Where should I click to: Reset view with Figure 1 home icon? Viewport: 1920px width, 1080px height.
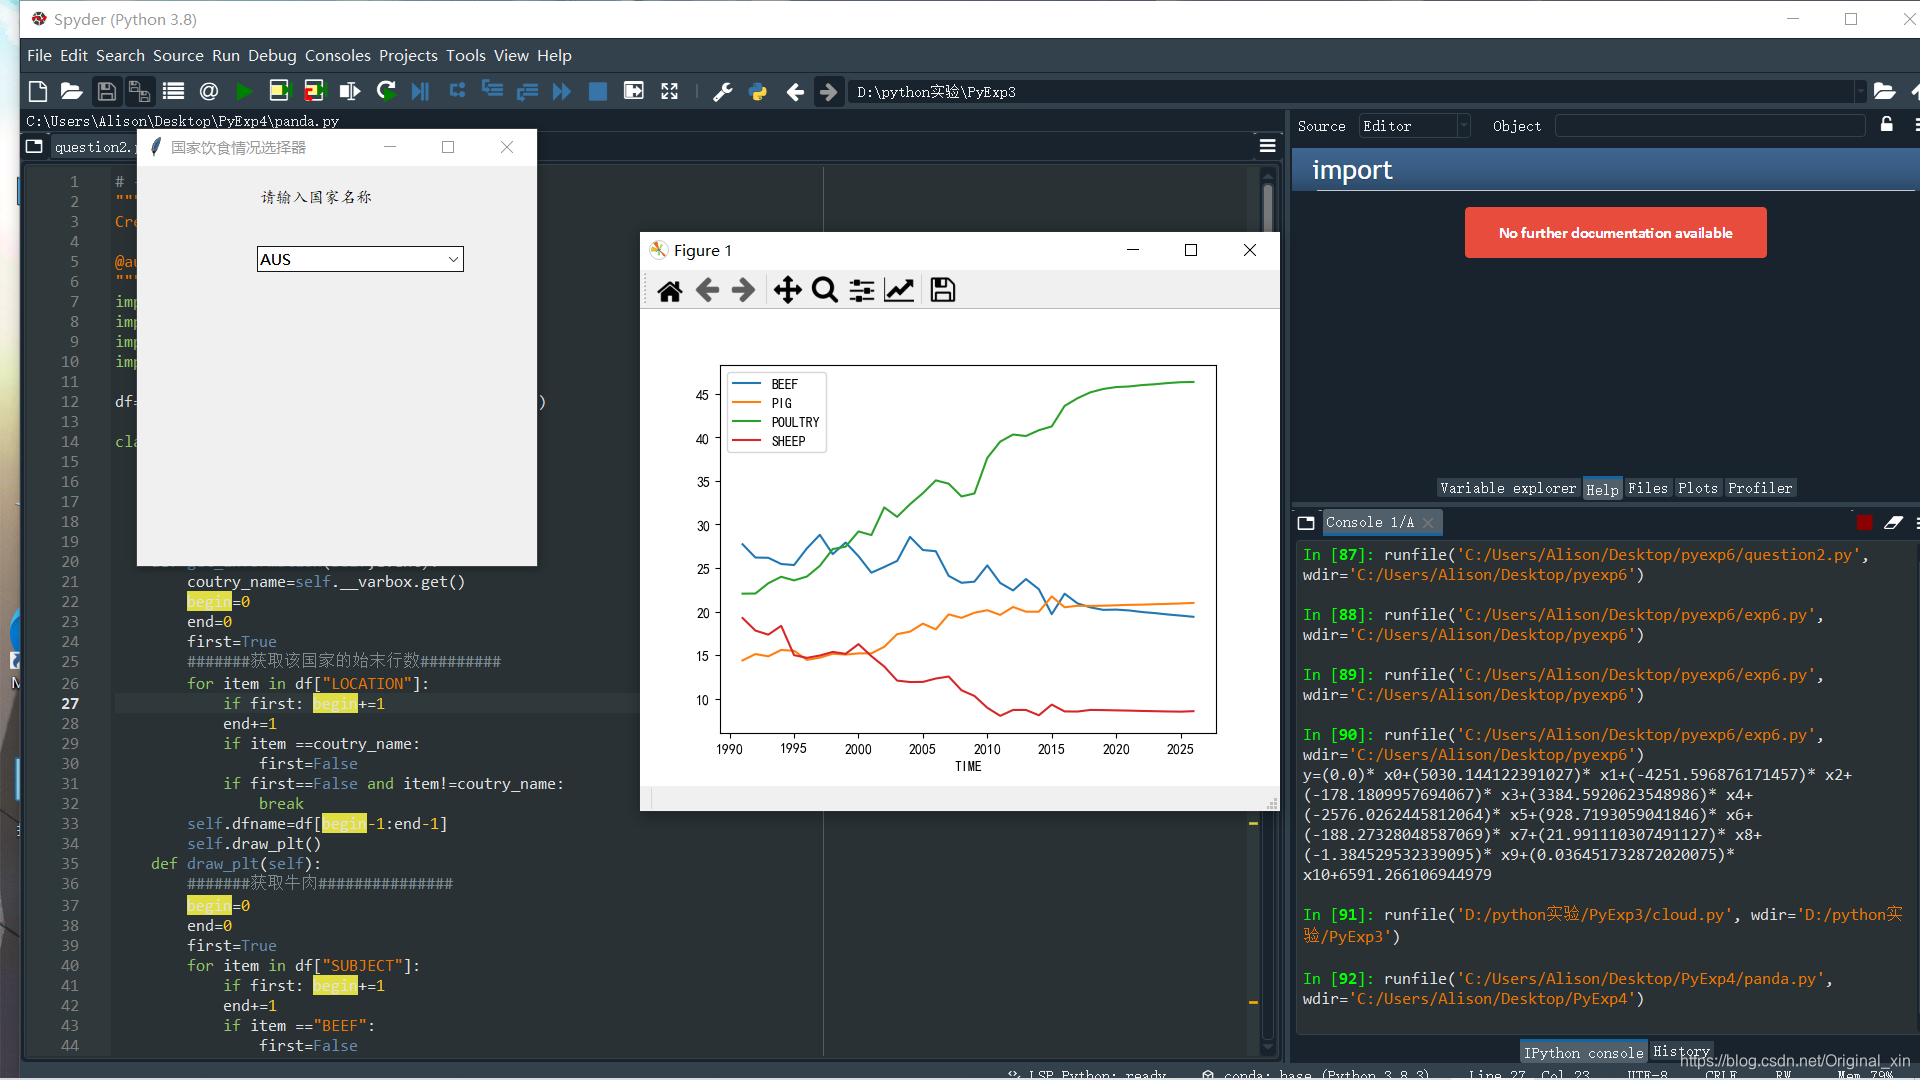670,290
